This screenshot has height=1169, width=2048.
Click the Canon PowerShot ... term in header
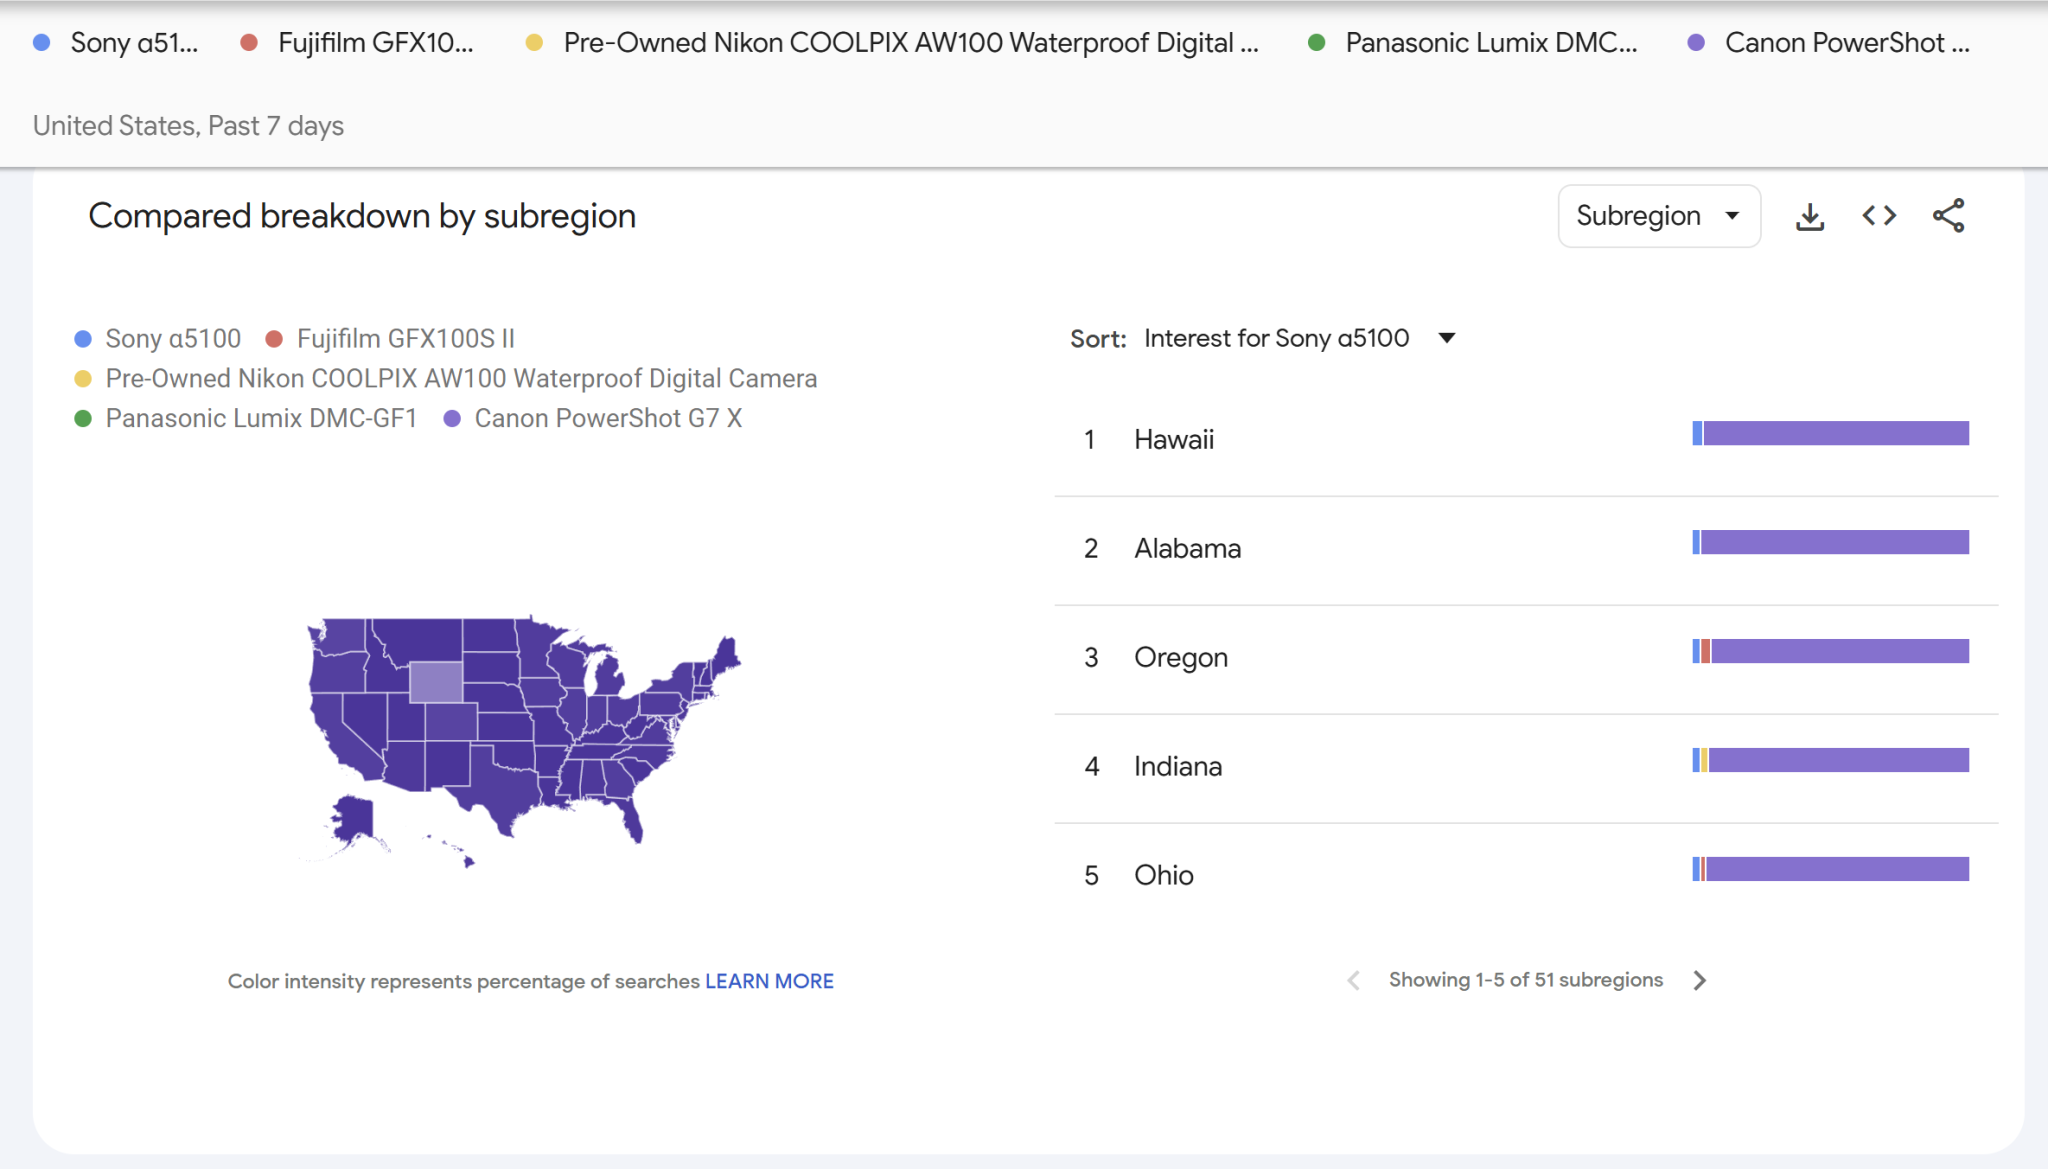point(1829,43)
